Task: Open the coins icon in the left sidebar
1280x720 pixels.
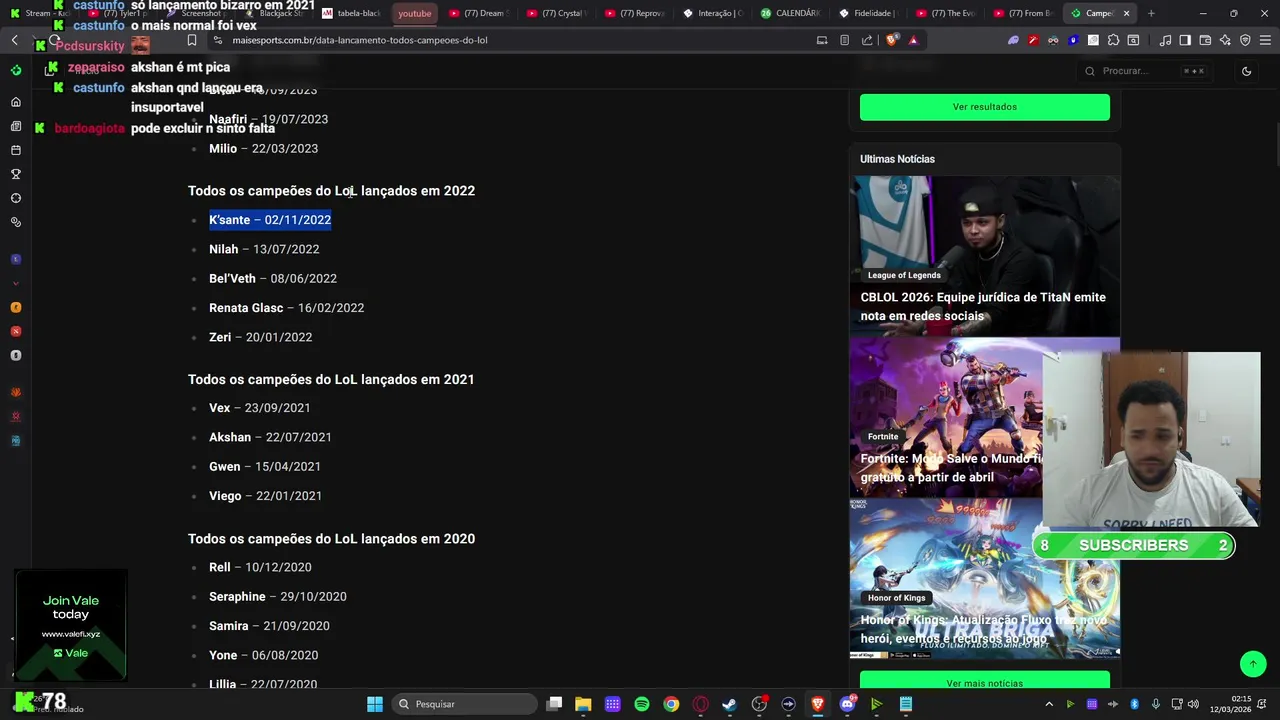Action: (x=15, y=222)
